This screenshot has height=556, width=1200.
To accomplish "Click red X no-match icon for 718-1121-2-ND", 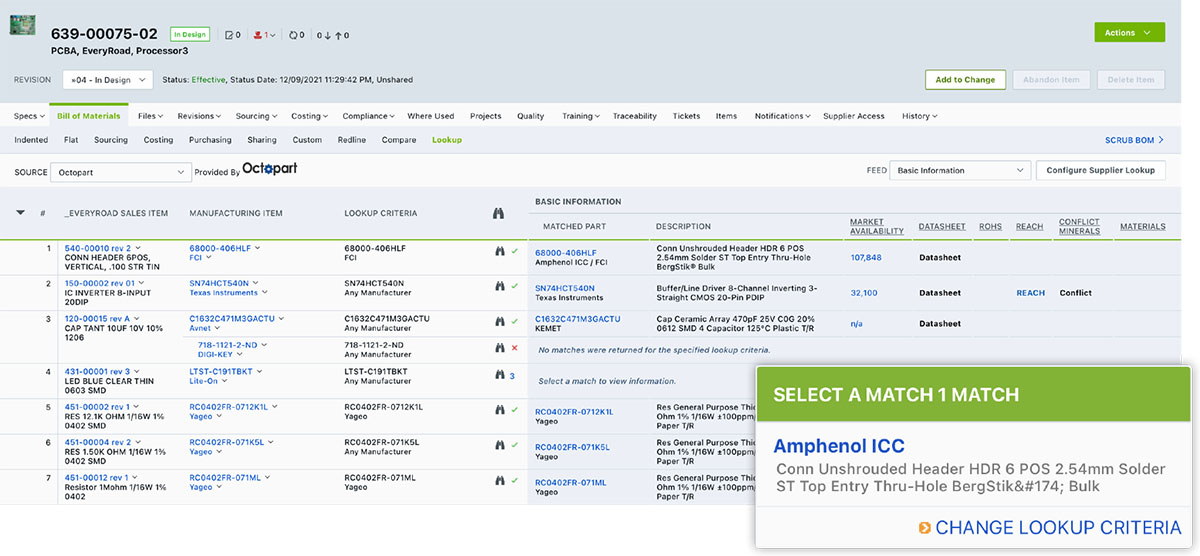I will [515, 347].
